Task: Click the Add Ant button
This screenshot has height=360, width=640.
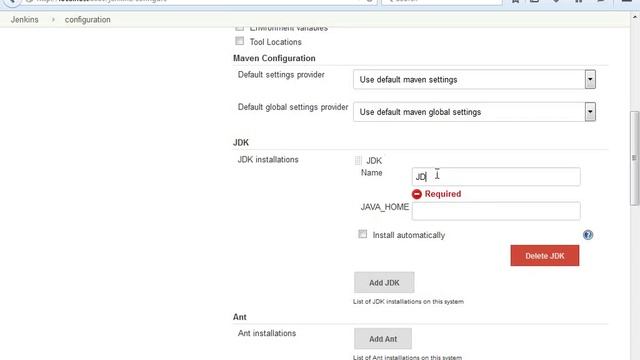Action: click(x=383, y=339)
